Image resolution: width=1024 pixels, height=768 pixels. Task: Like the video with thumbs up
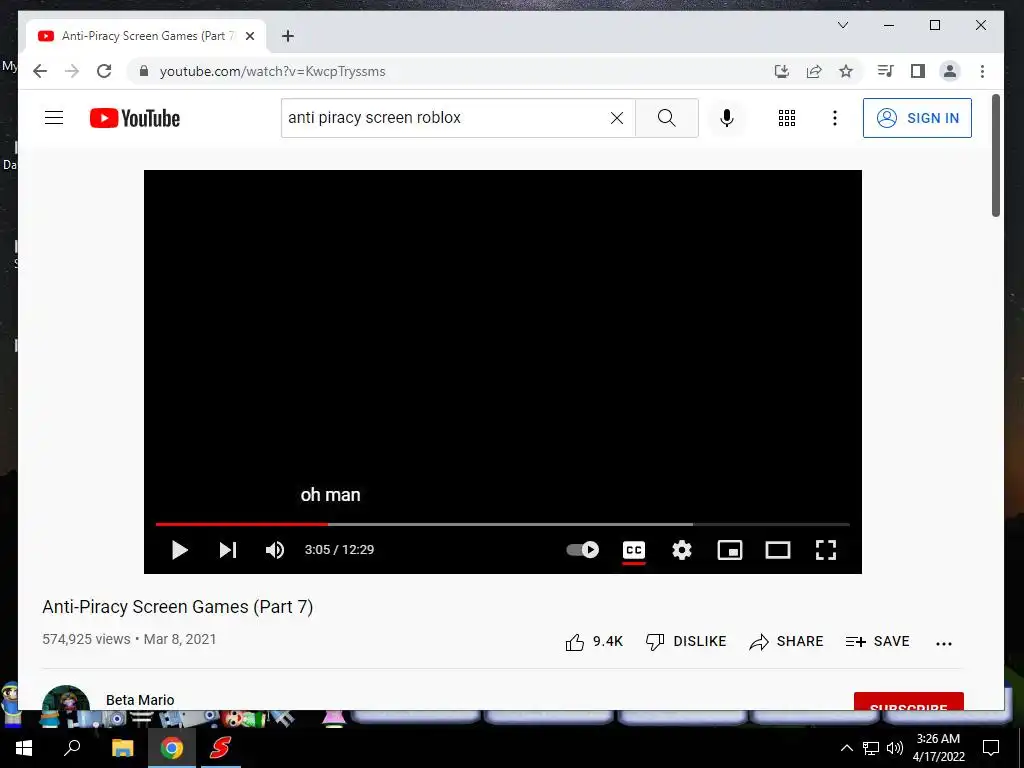[x=594, y=642]
